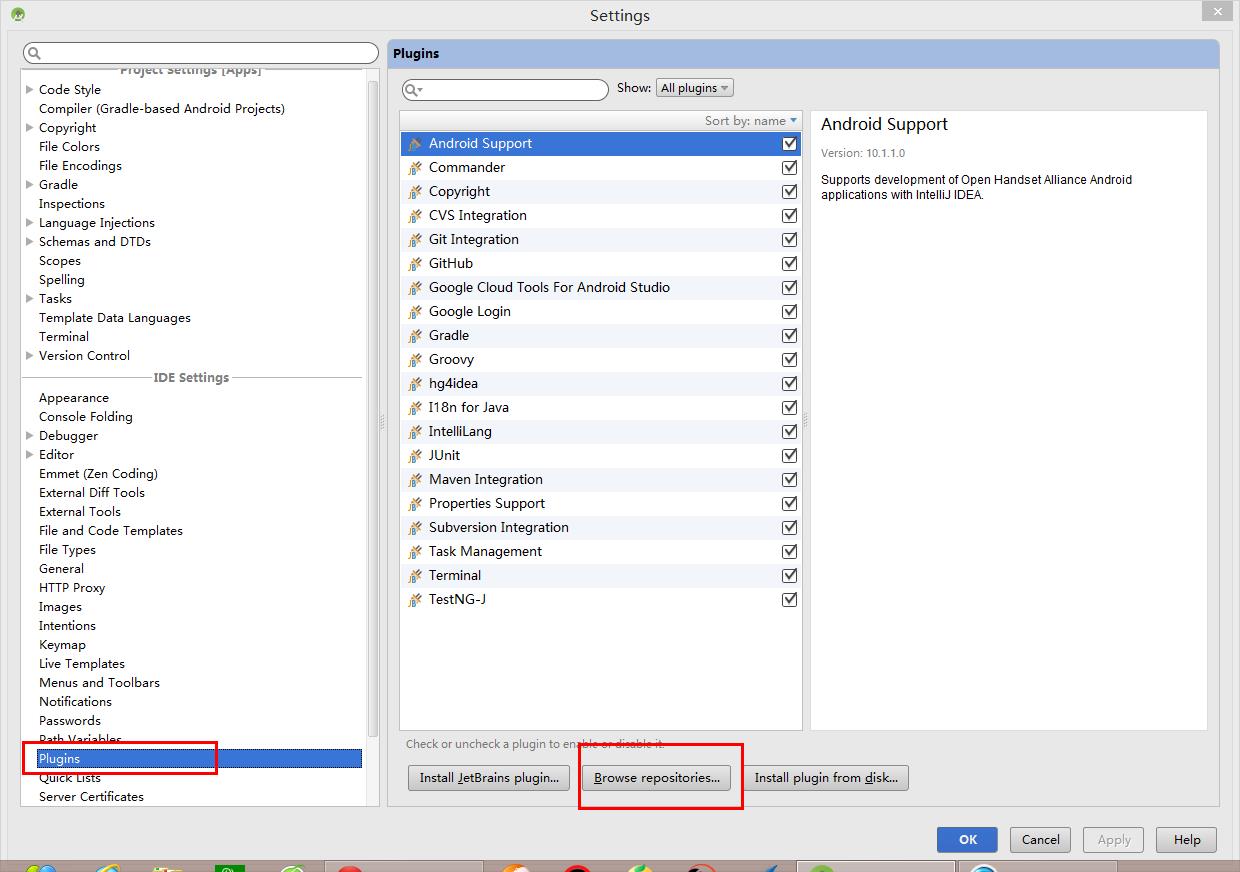Click the Properties Support plugin icon
This screenshot has width=1240, height=872.
(415, 504)
